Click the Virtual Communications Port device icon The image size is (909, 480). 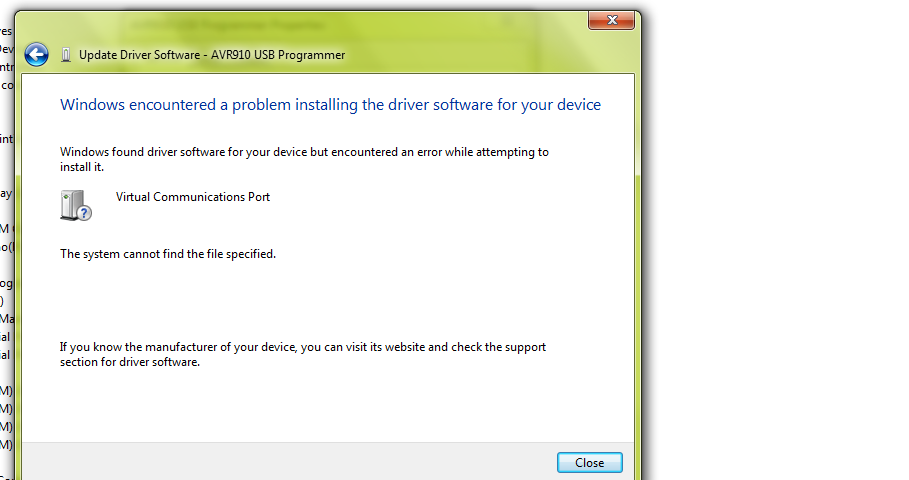point(75,205)
